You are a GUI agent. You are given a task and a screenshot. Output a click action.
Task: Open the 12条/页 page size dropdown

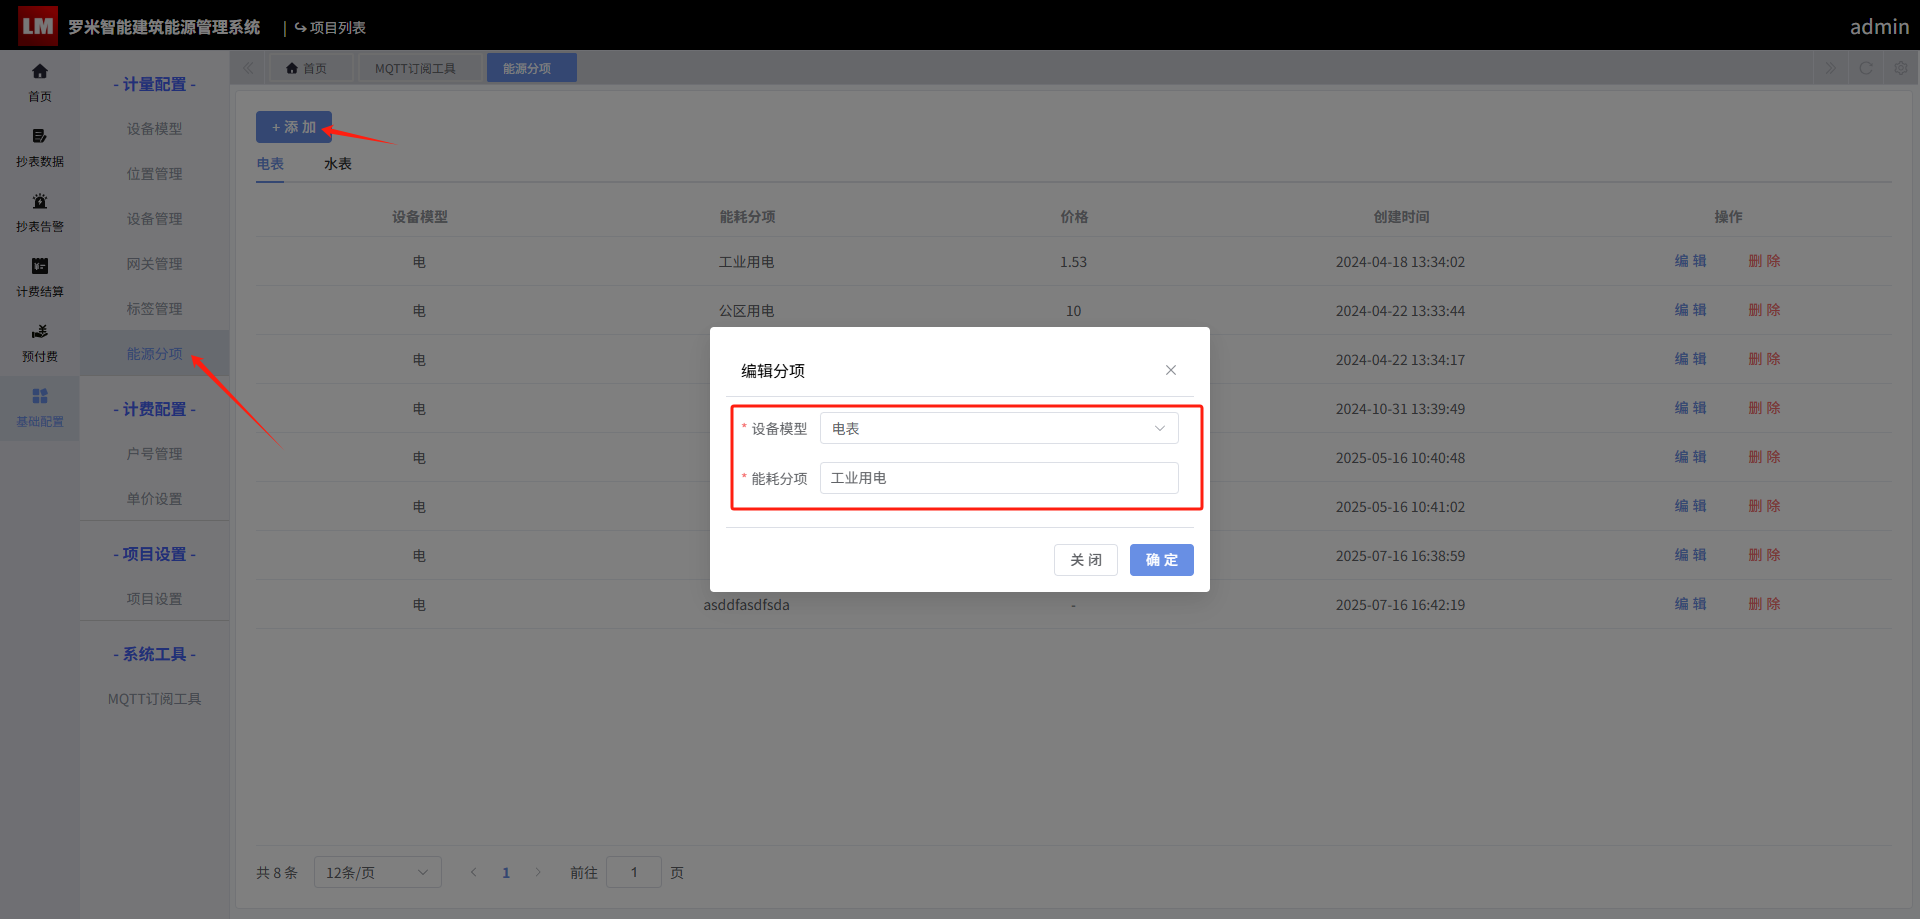(378, 872)
